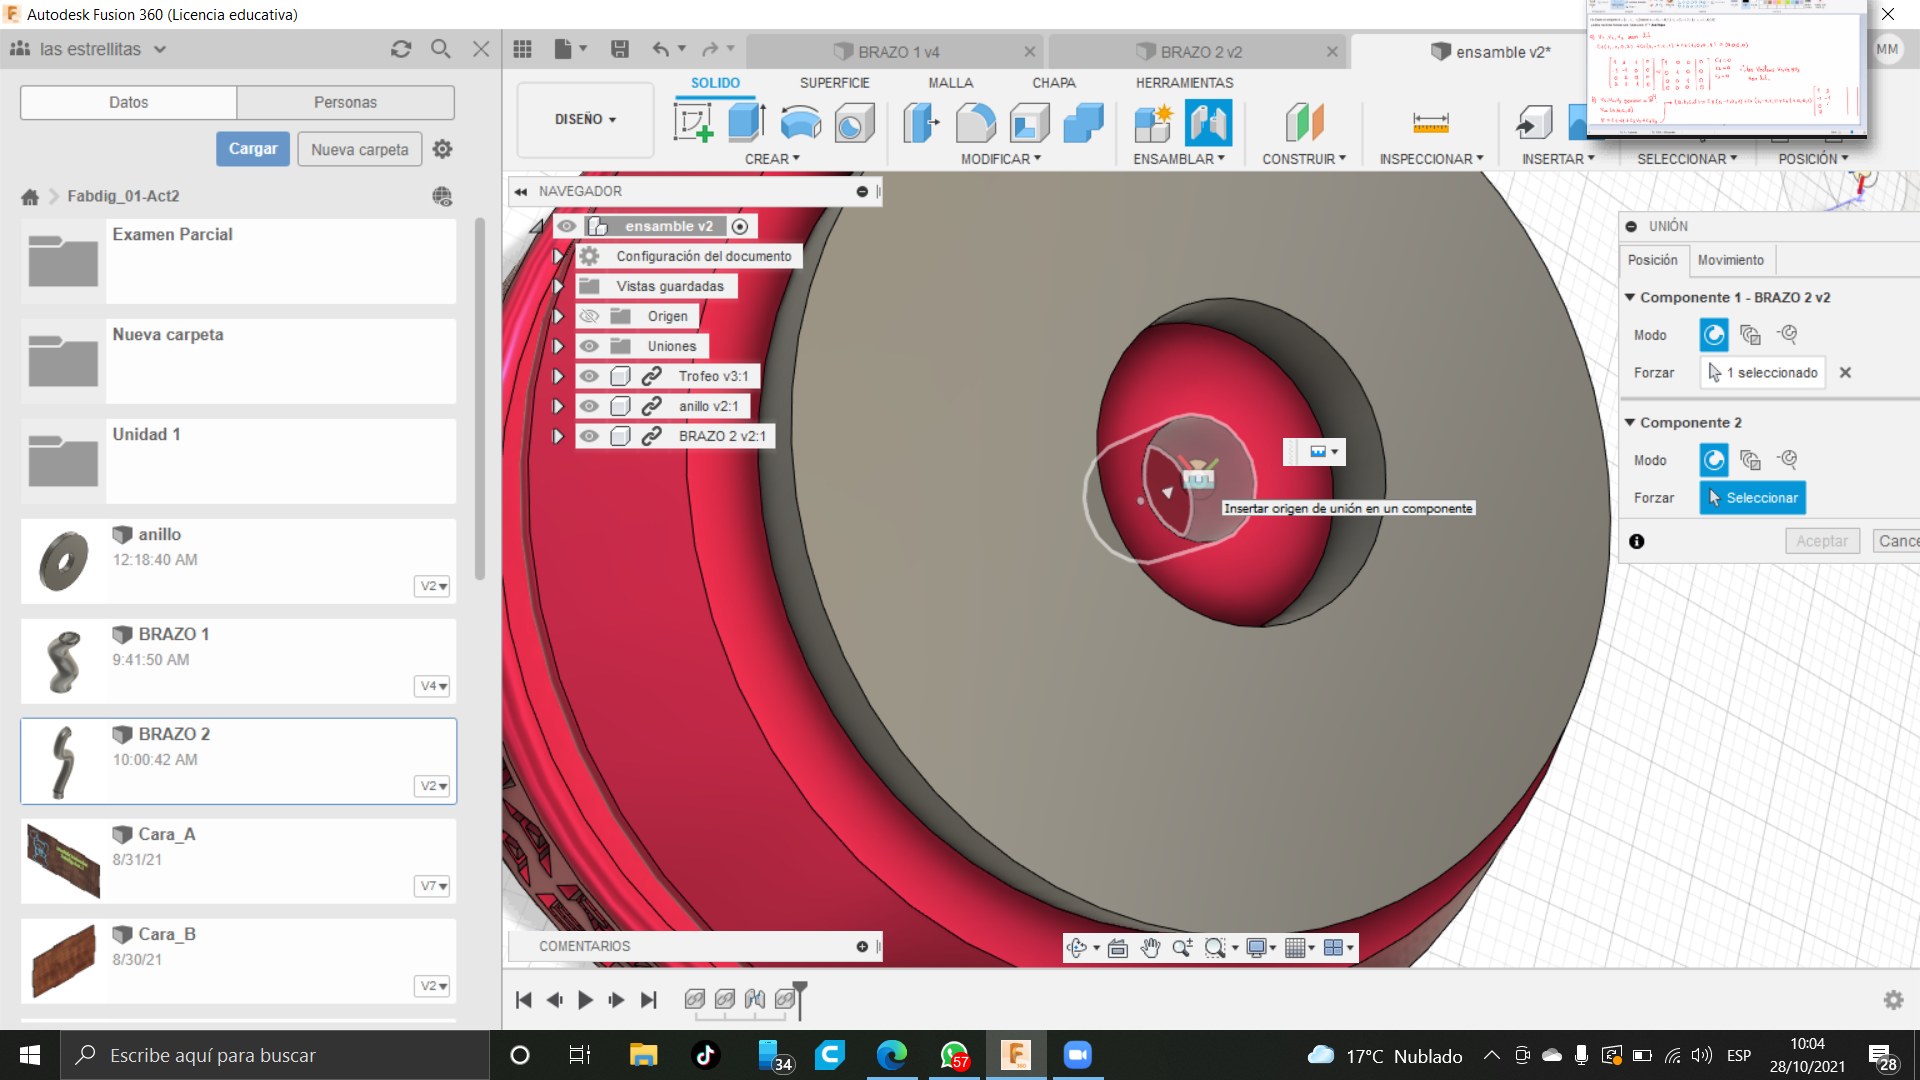Play the design timeline

click(x=585, y=999)
